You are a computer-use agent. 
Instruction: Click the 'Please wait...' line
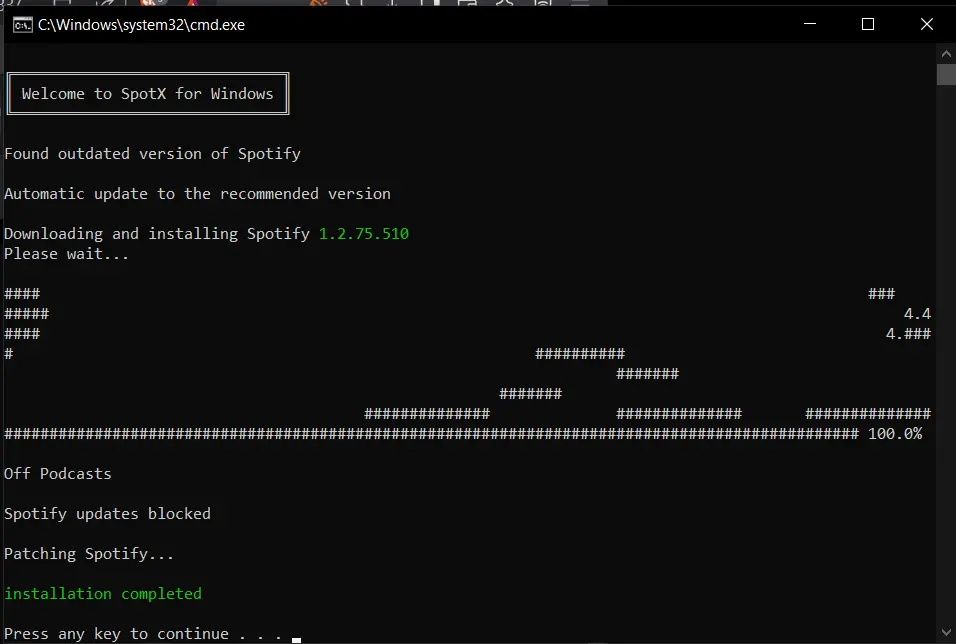click(66, 254)
